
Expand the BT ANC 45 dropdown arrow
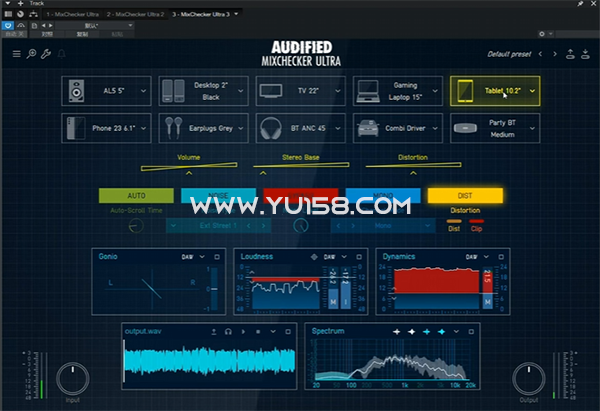[338, 129]
